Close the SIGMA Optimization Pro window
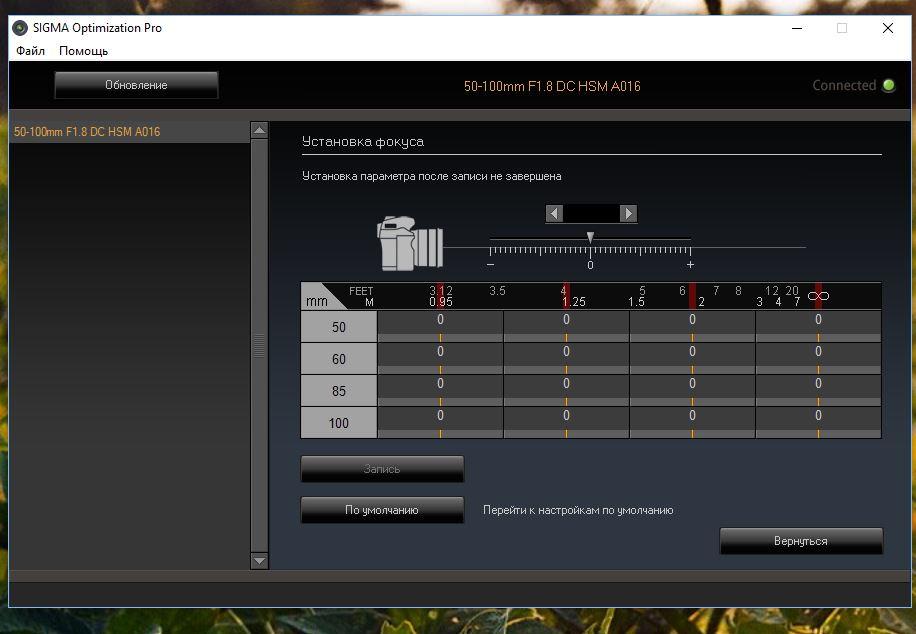 (x=888, y=28)
